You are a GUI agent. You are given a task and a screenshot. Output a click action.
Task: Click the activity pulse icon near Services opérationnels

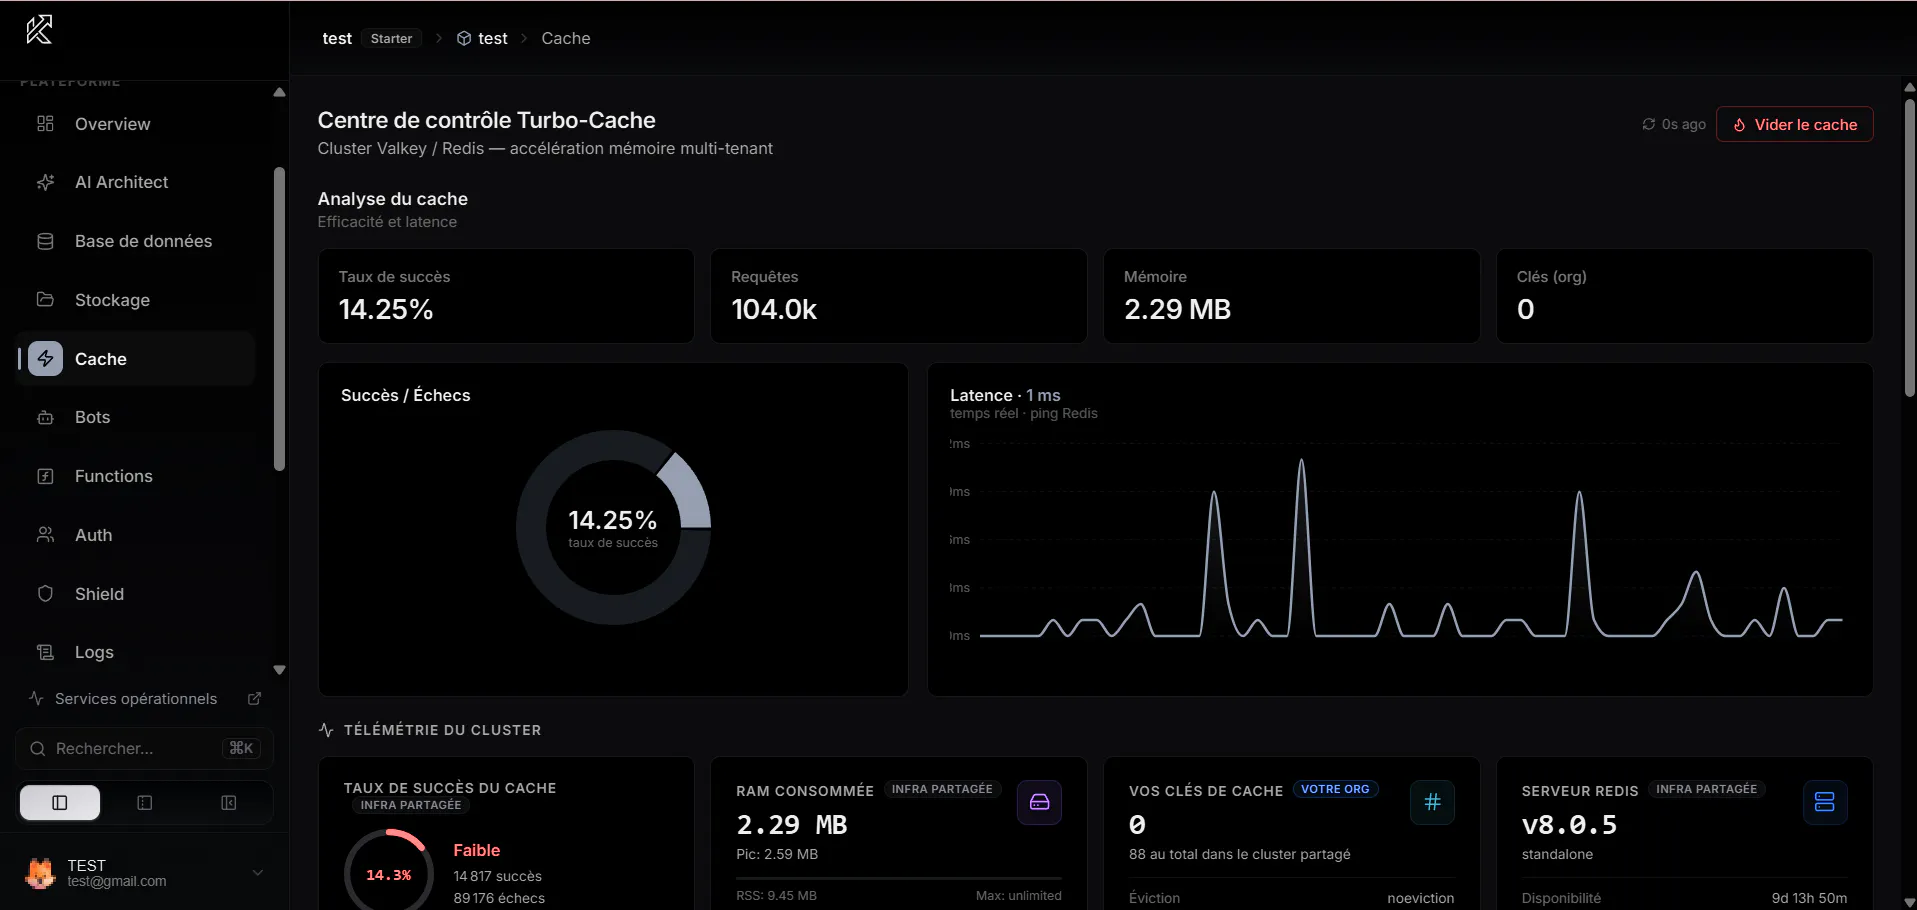pos(36,698)
